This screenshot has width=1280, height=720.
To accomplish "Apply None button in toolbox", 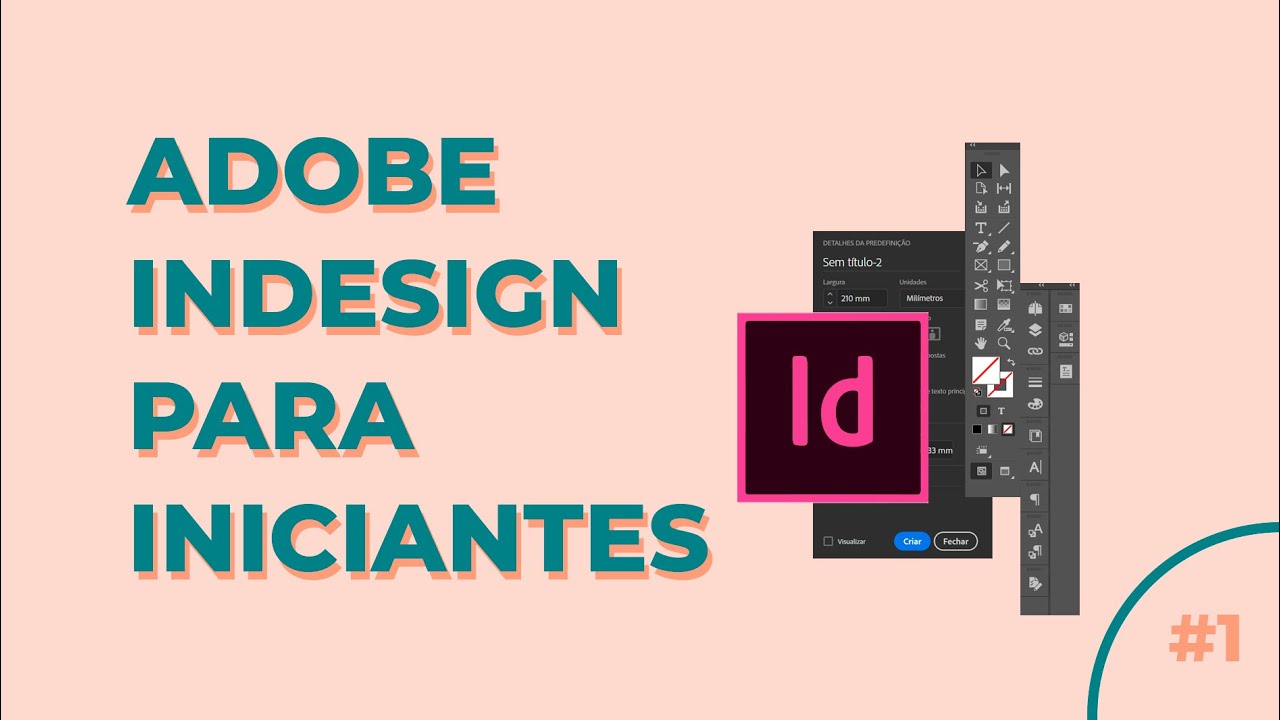I will (1008, 429).
